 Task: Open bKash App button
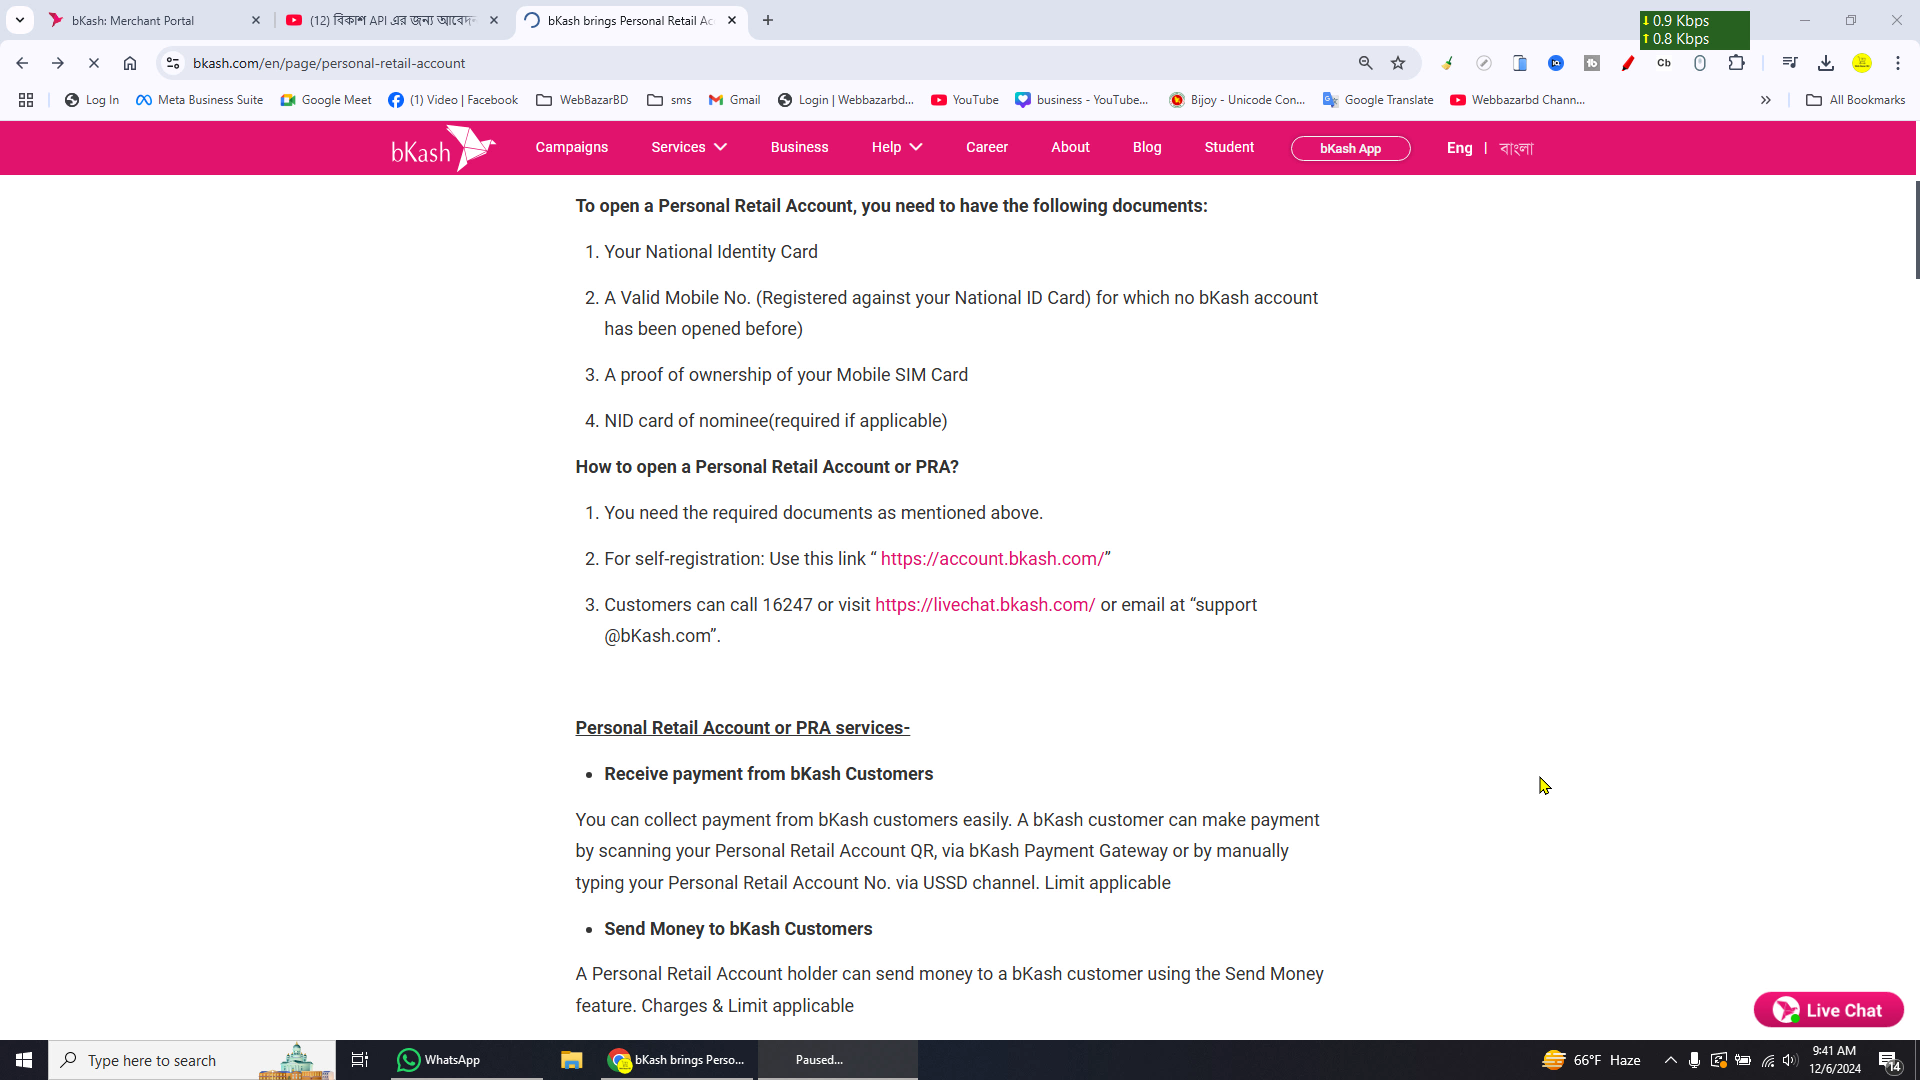tap(1350, 146)
